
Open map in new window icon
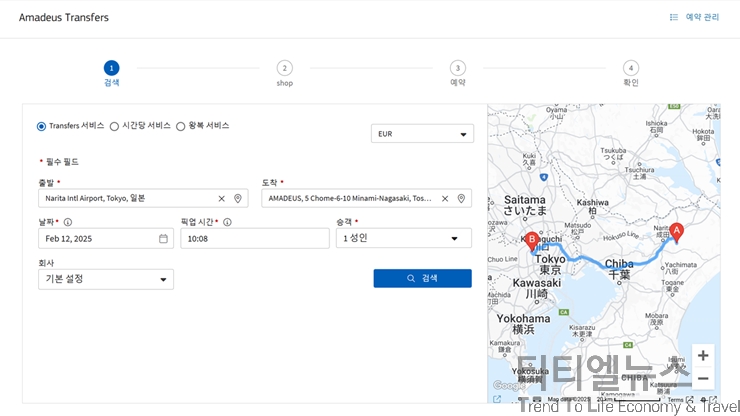click(x=497, y=399)
